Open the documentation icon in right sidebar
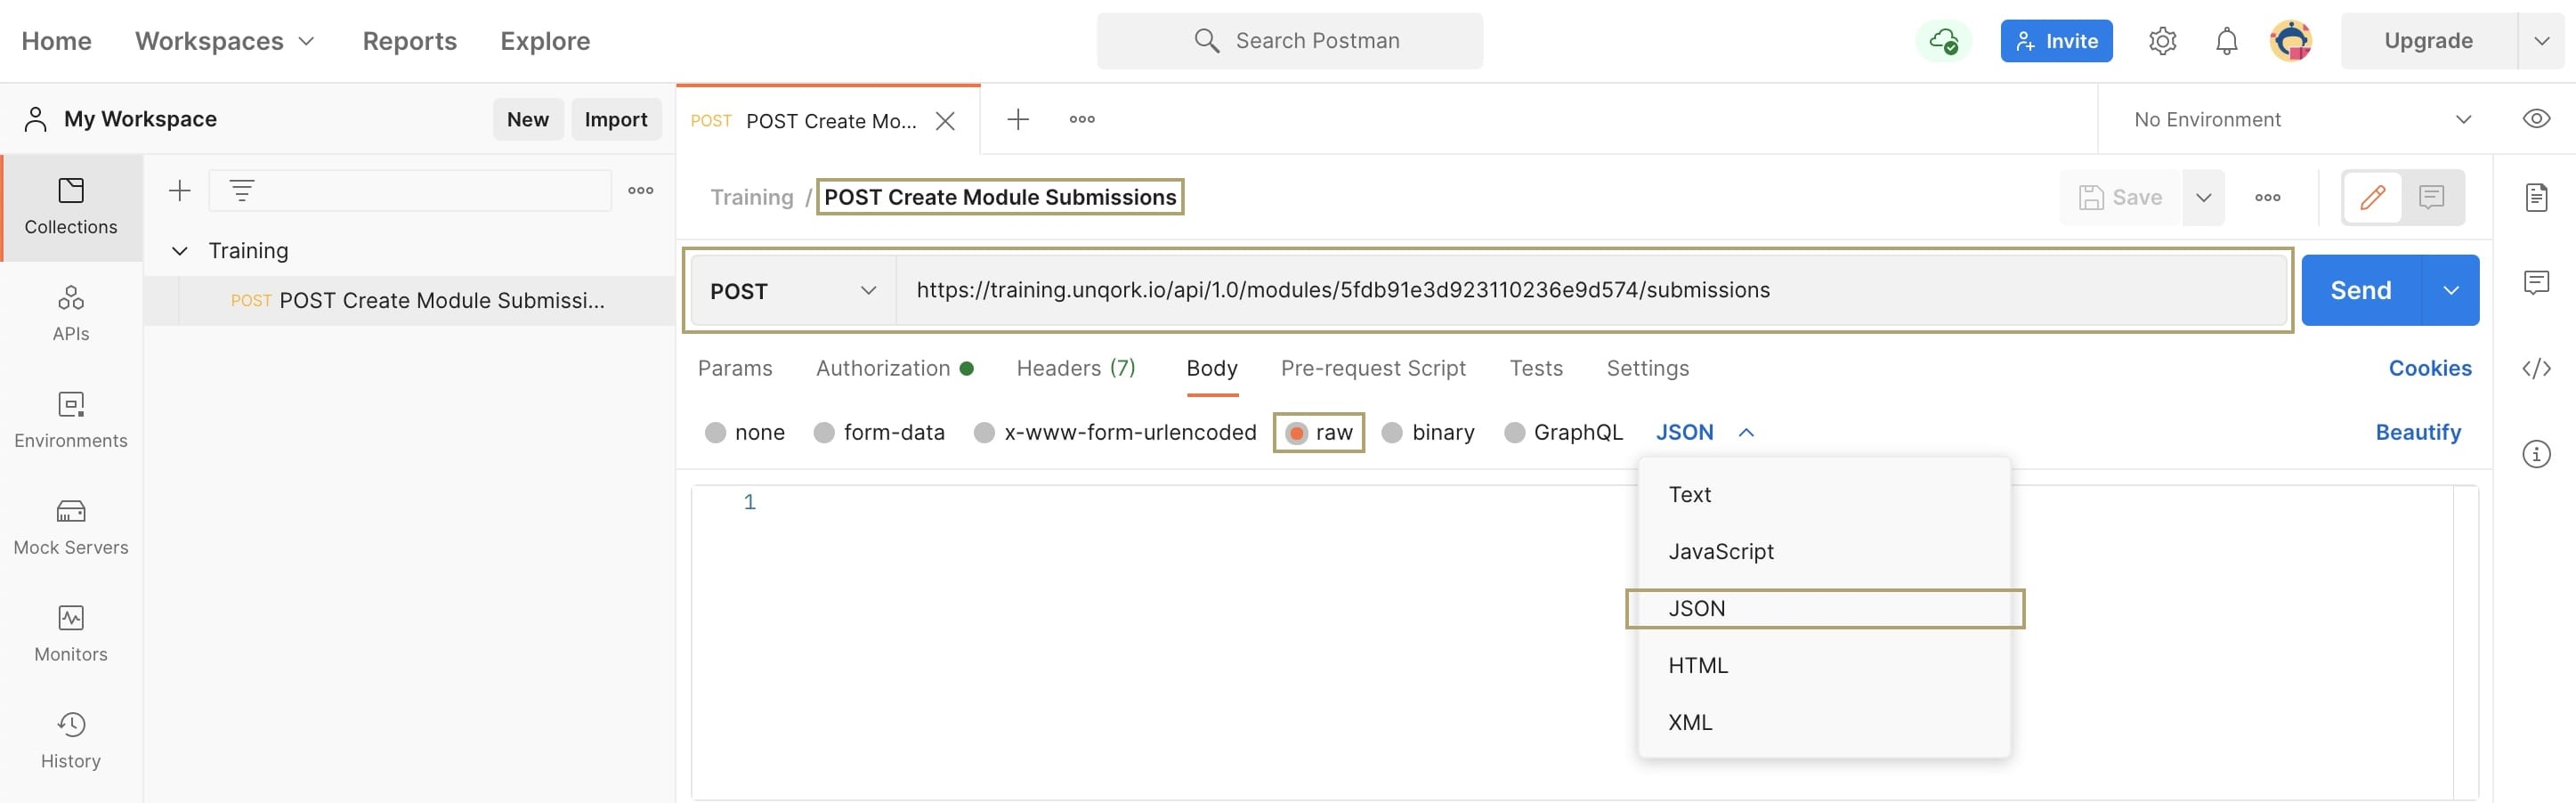This screenshot has height=803, width=2576. pyautogui.click(x=2536, y=197)
